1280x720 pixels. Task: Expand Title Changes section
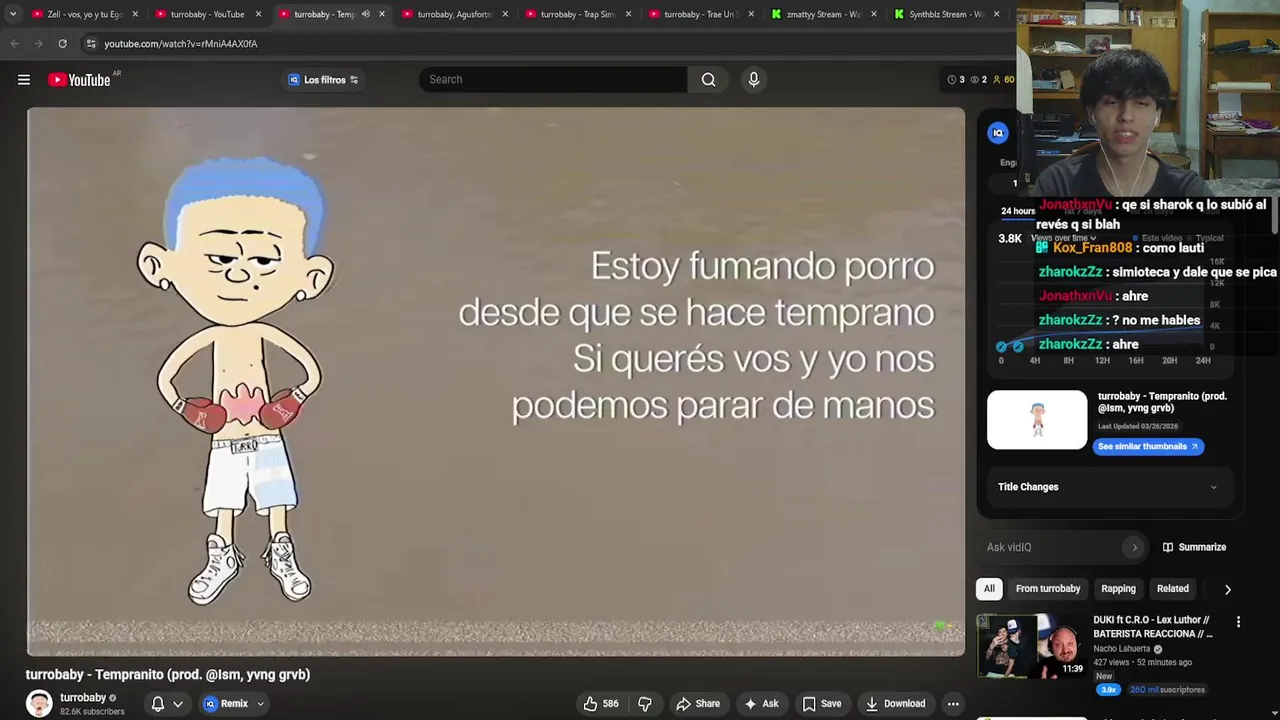coord(1108,487)
